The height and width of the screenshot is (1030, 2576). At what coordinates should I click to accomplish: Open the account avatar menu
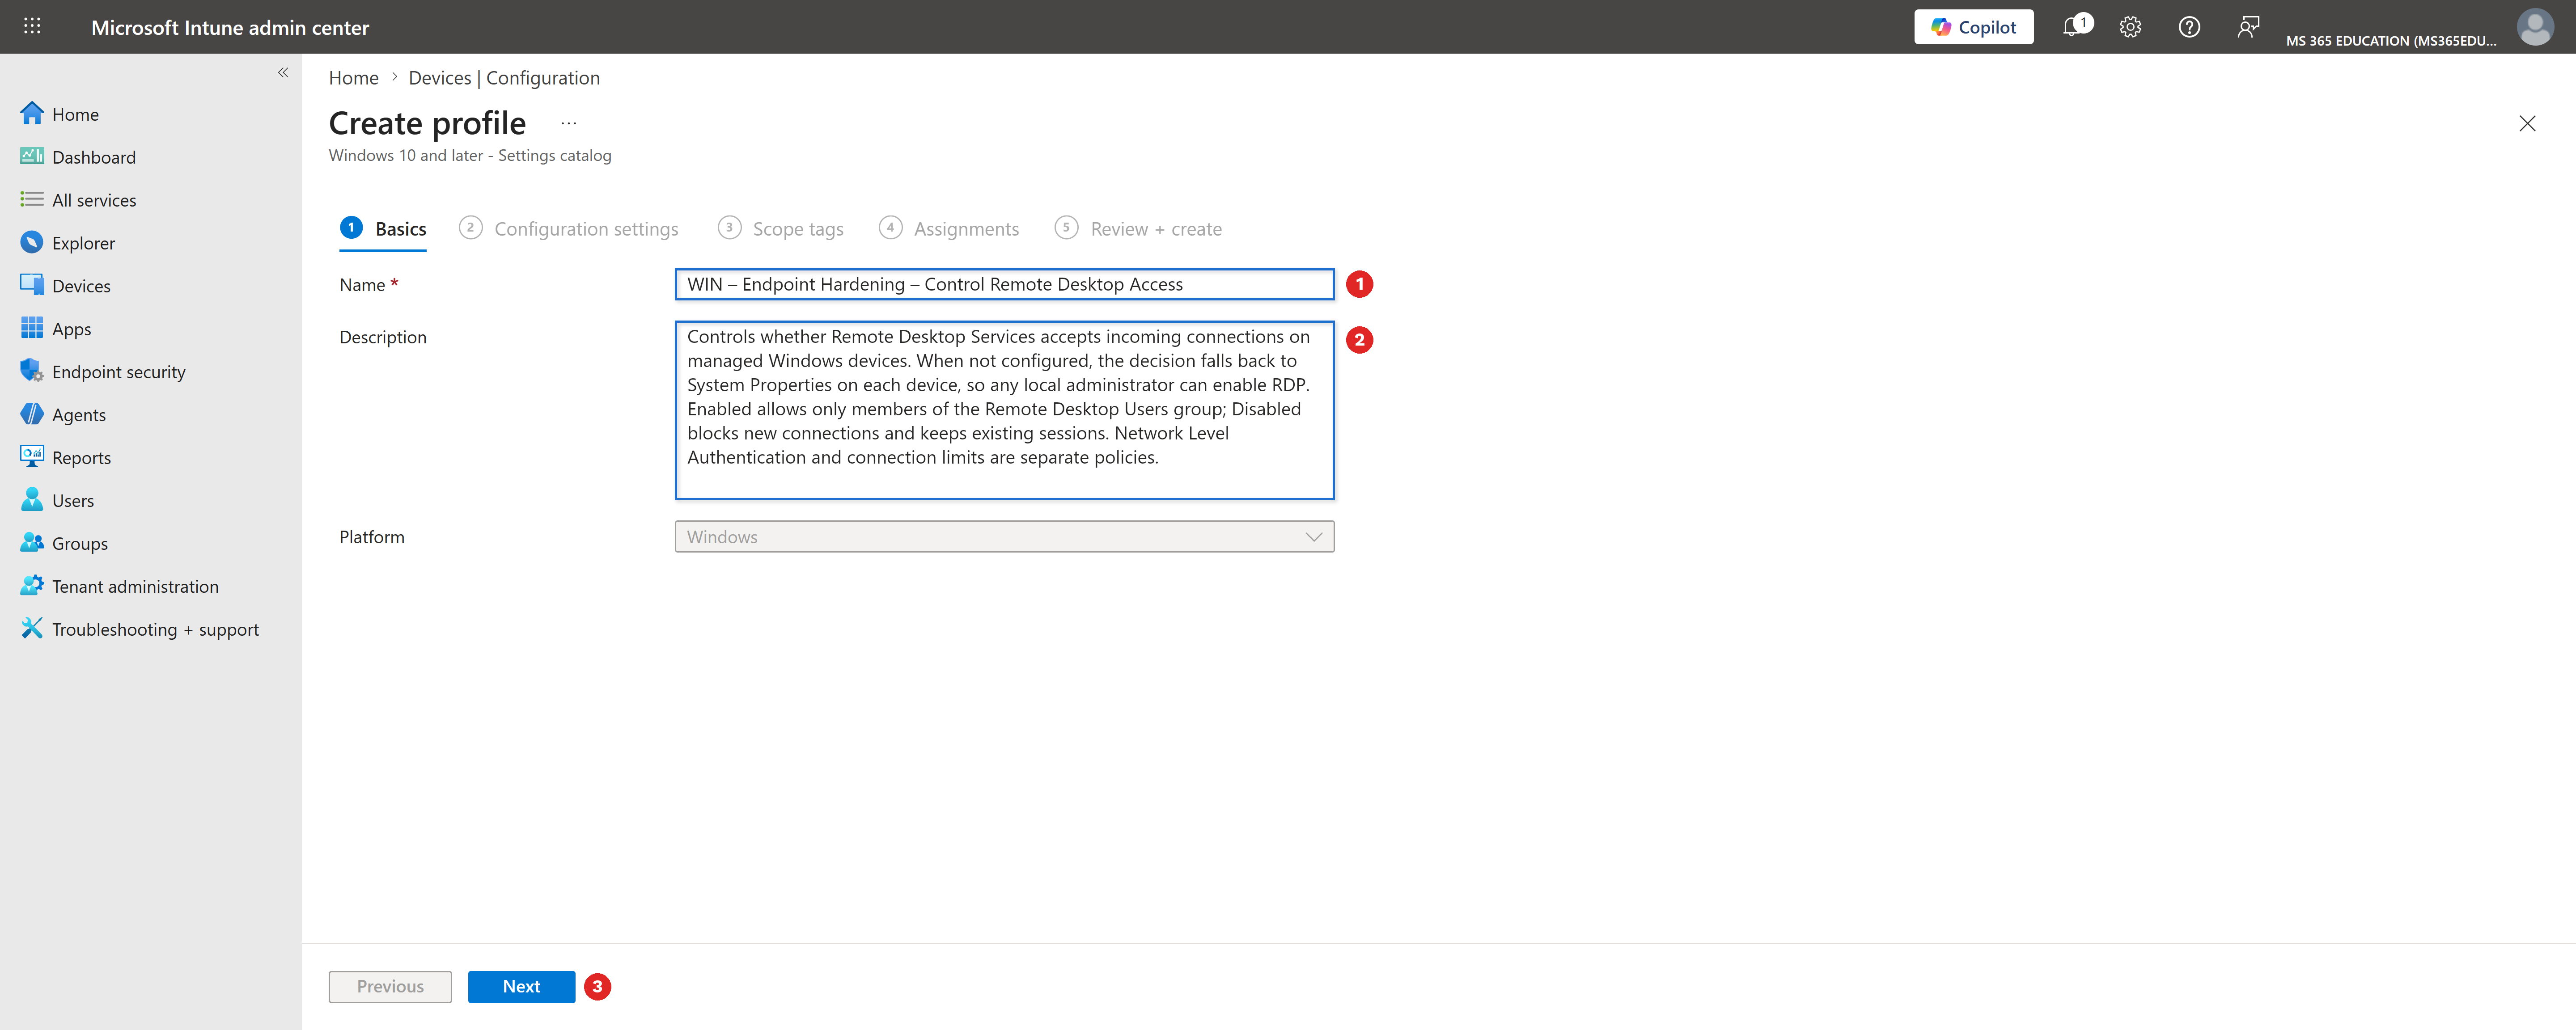tap(2535, 27)
